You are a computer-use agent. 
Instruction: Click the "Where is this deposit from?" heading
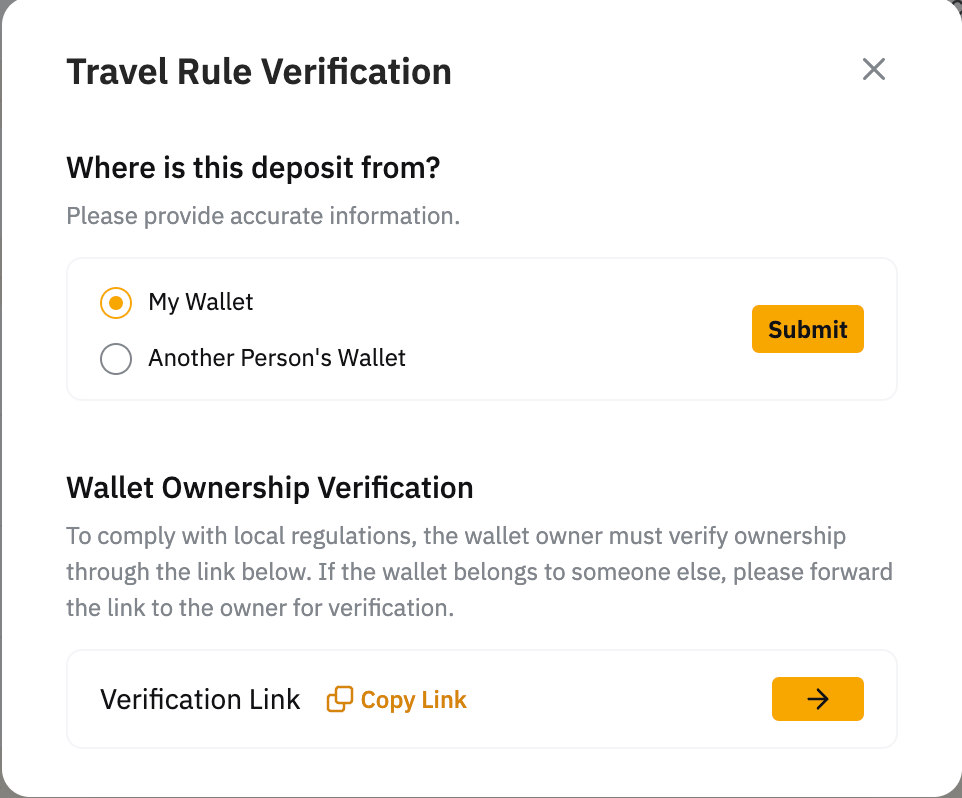pyautogui.click(x=253, y=167)
